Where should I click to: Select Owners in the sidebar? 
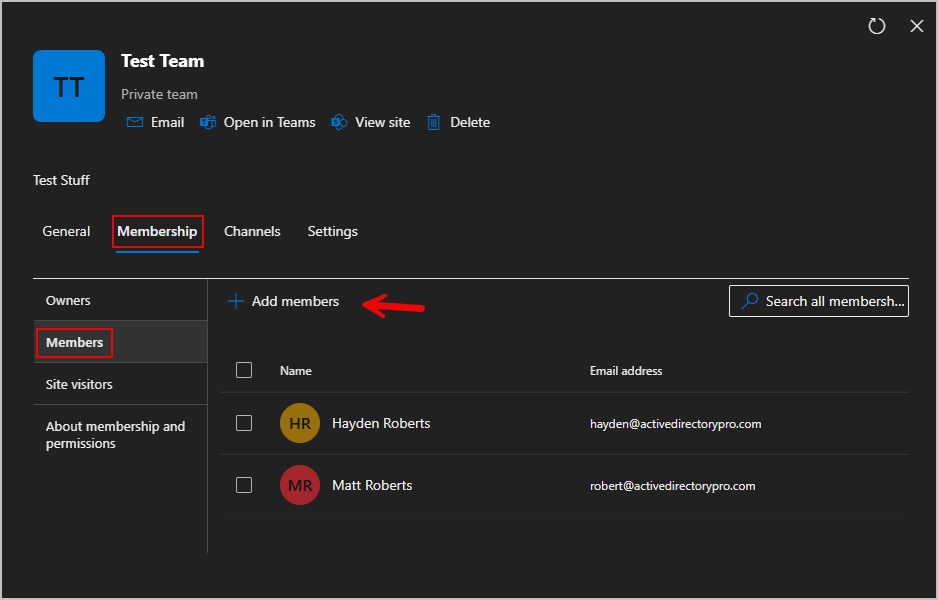68,299
